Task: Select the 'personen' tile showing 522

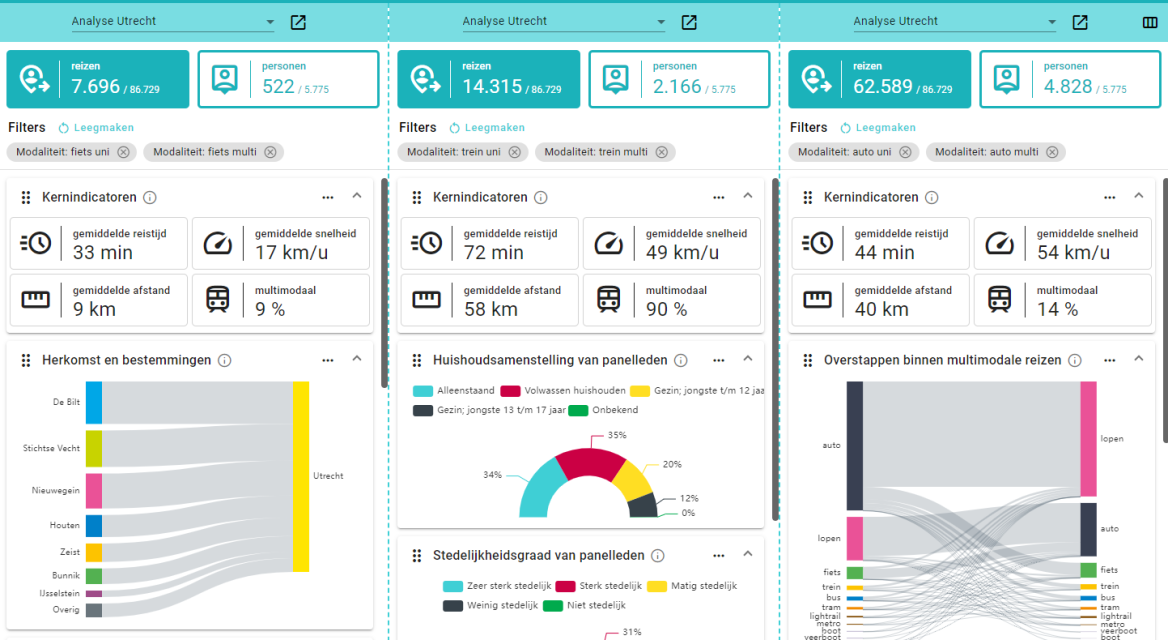Action: pos(288,79)
